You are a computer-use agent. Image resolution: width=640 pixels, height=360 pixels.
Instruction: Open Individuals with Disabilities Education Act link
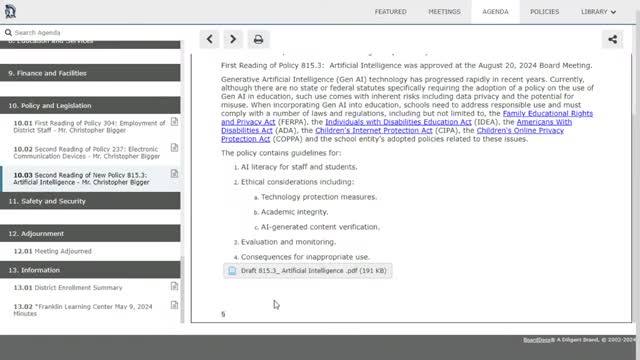pos(398,122)
